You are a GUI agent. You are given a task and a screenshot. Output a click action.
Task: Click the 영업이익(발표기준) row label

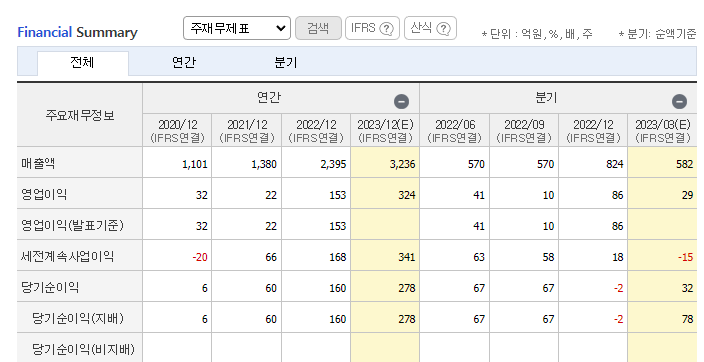pyautogui.click(x=72, y=225)
